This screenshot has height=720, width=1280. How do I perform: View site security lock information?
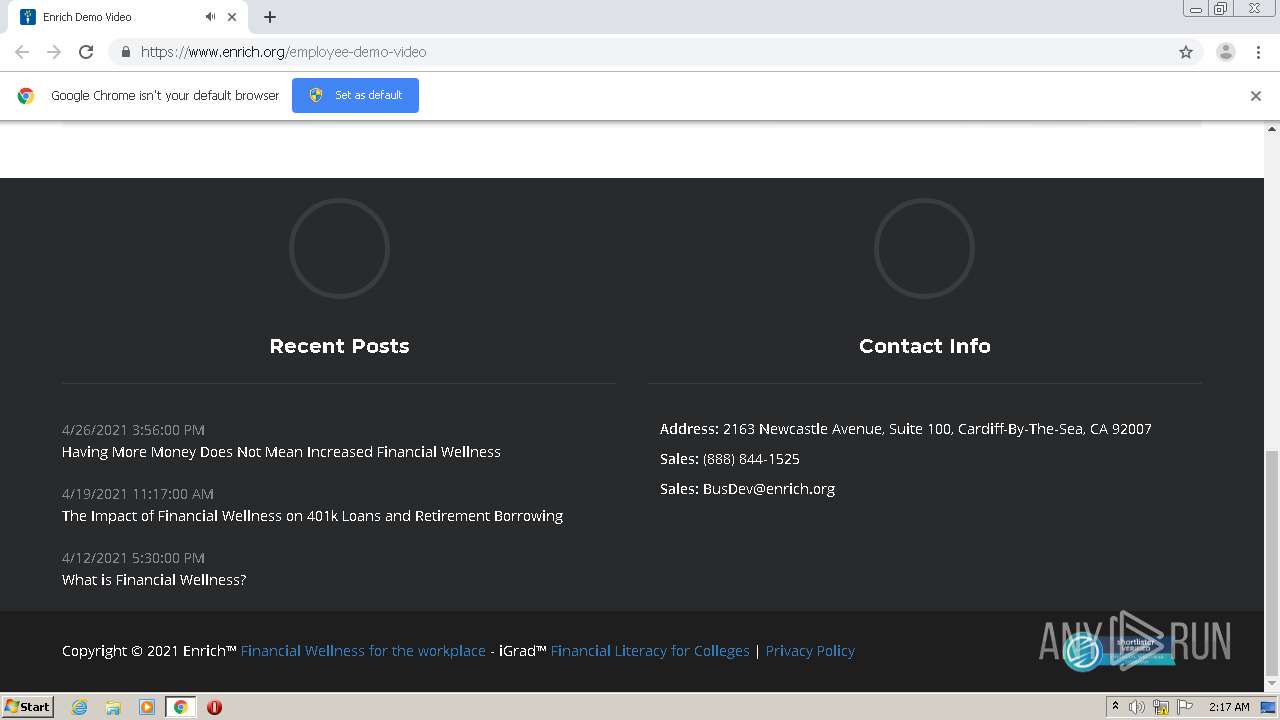click(x=125, y=52)
